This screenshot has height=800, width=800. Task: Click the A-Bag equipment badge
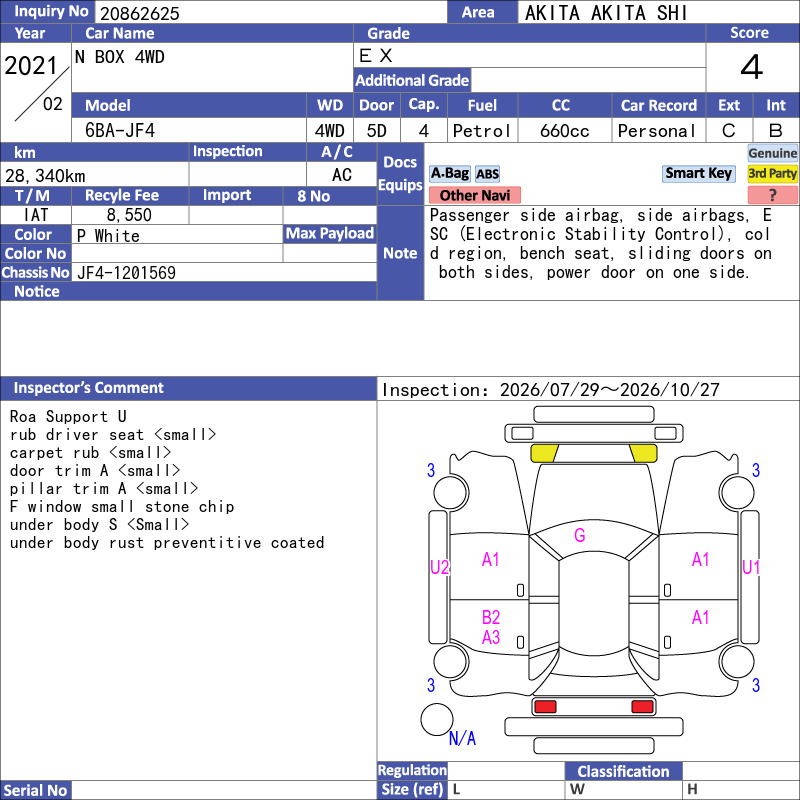[449, 173]
